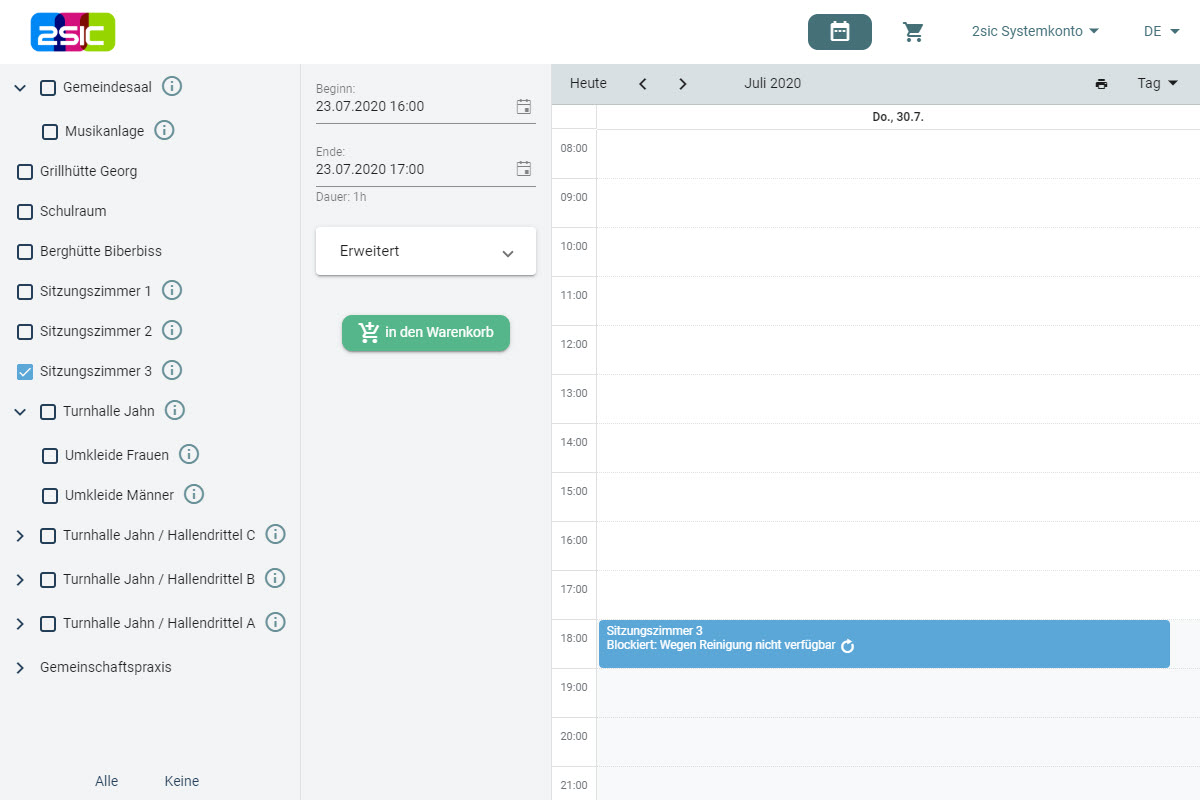Check the Grillhütte Georg checkbox
The height and width of the screenshot is (800, 1200).
tap(26, 172)
